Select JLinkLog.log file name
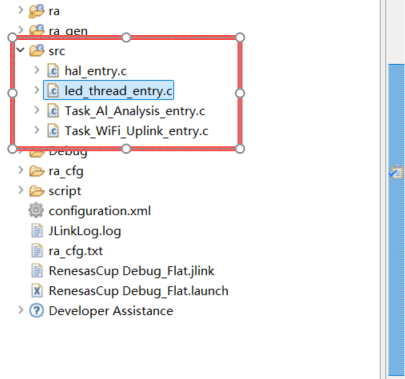 coord(85,231)
